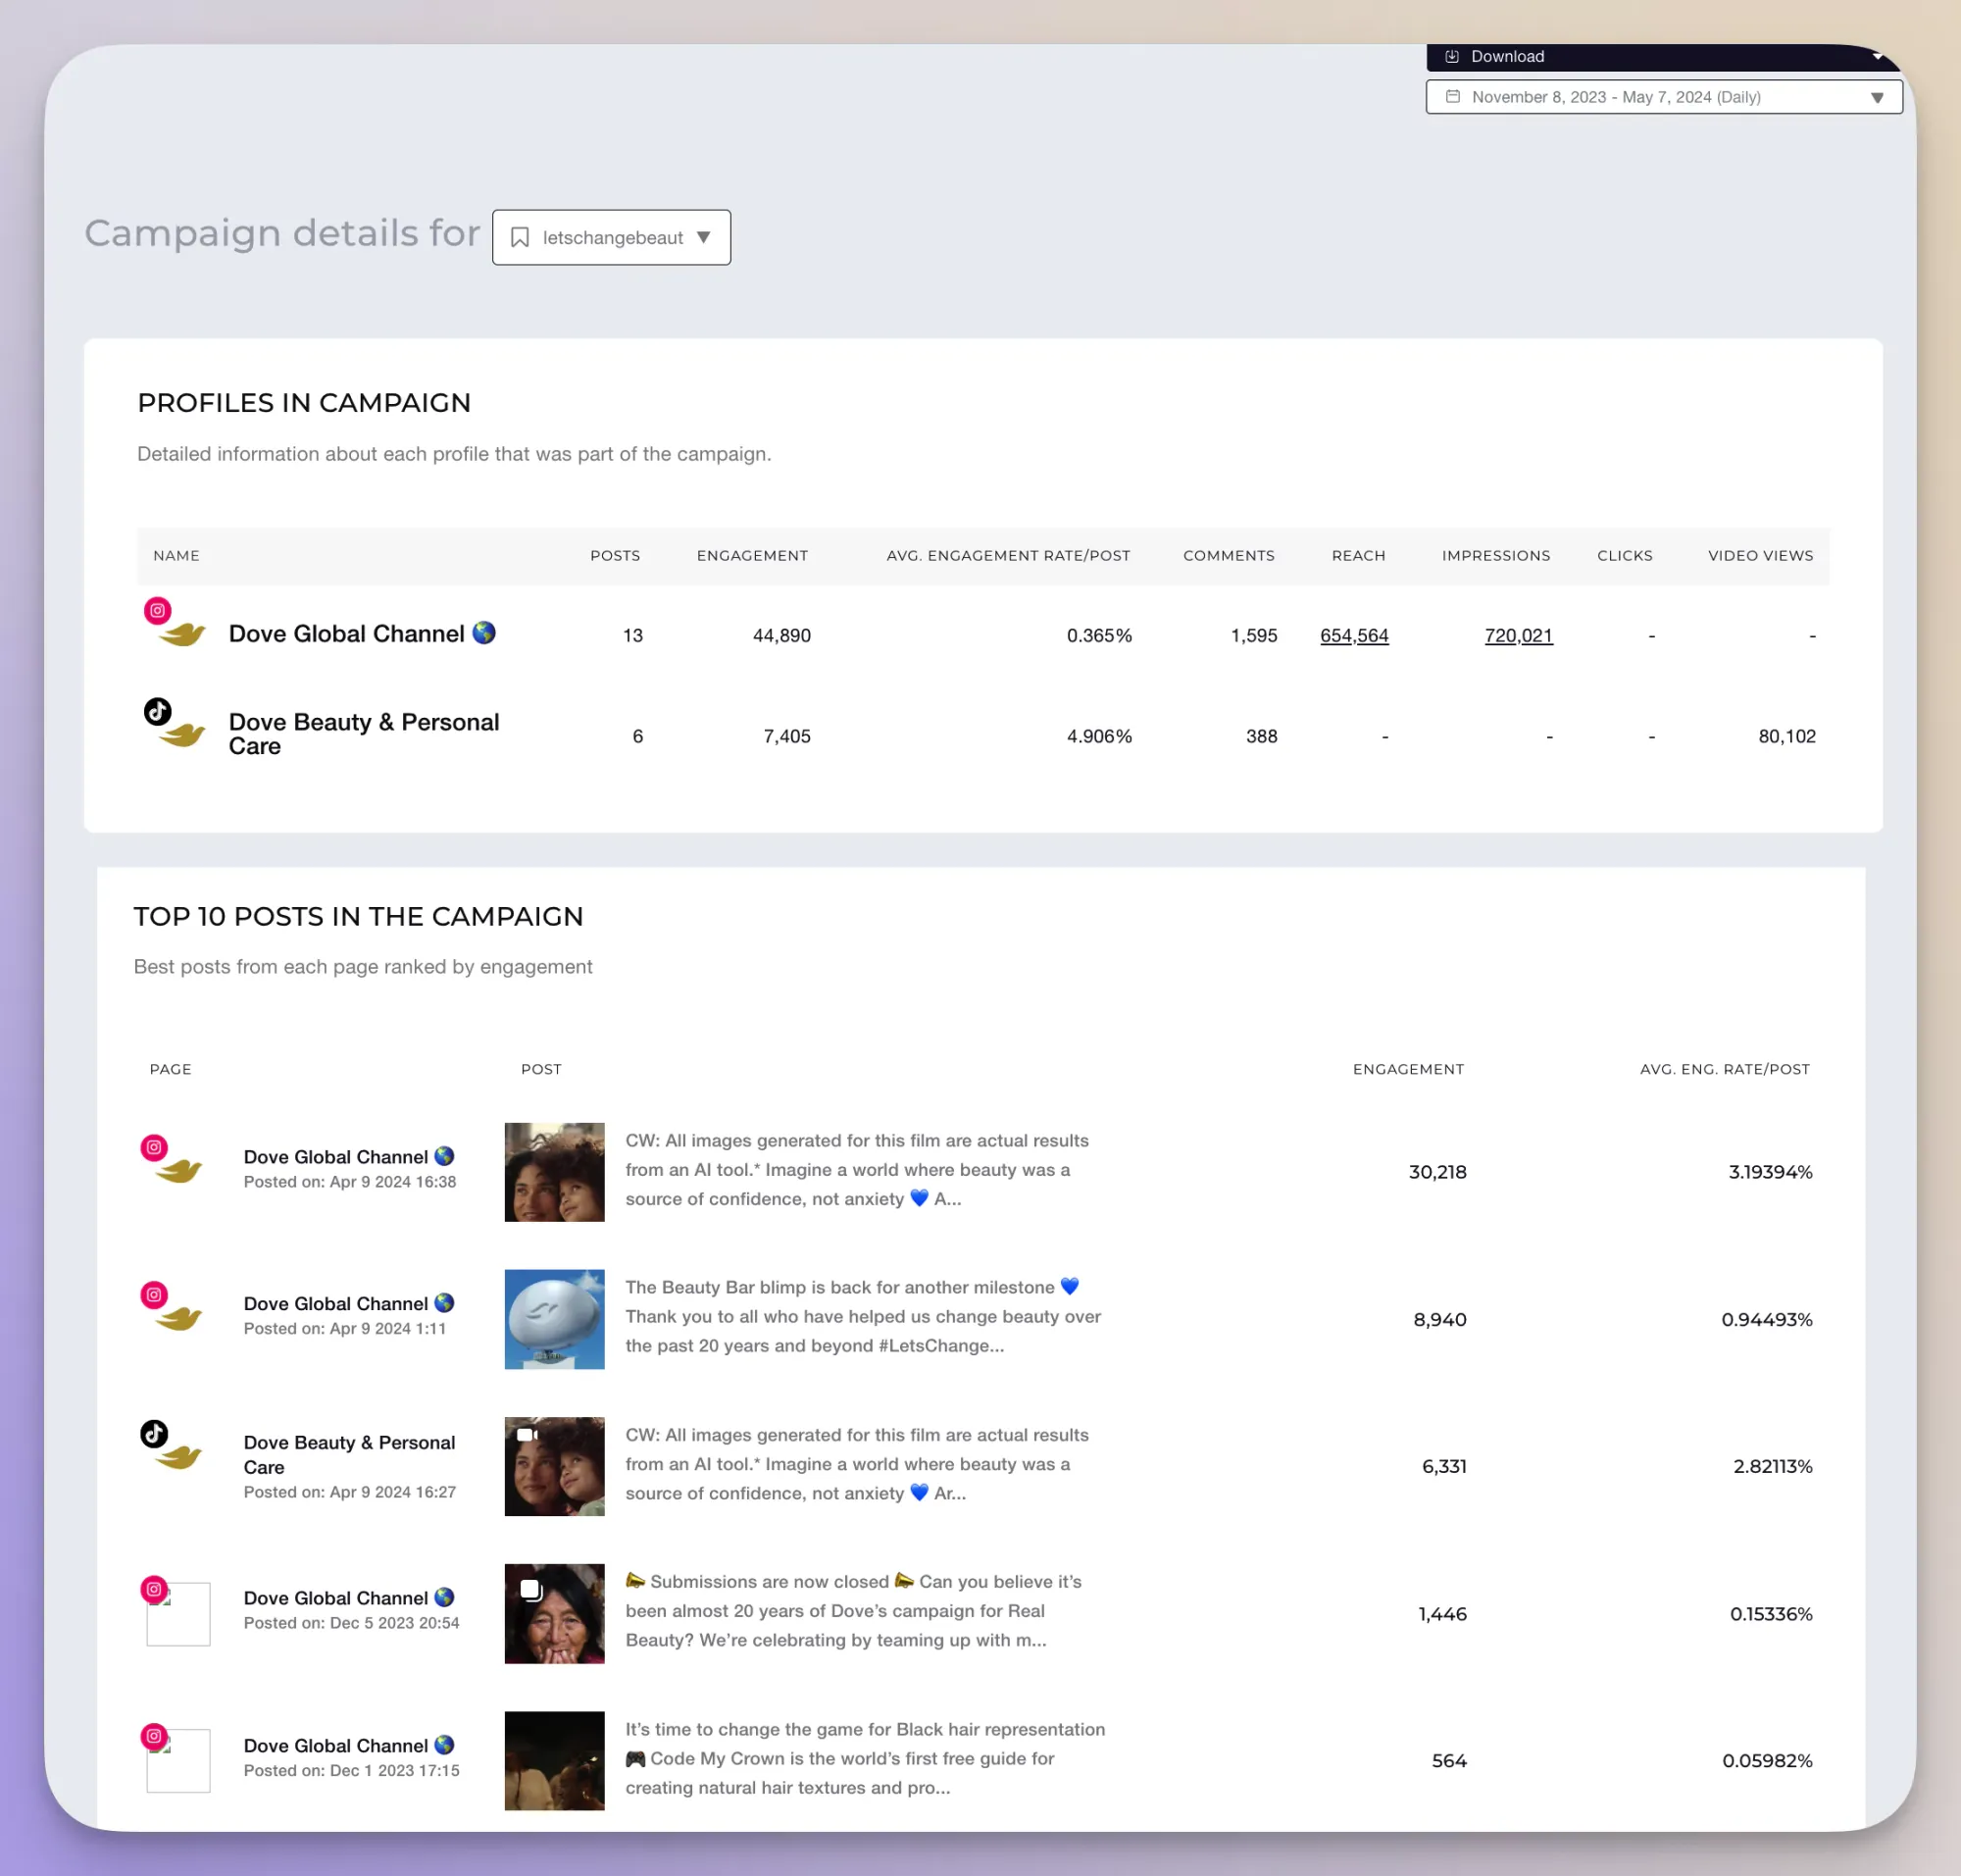Click the 2.82113% engagement rate value
The width and height of the screenshot is (1961, 1876).
point(1772,1466)
